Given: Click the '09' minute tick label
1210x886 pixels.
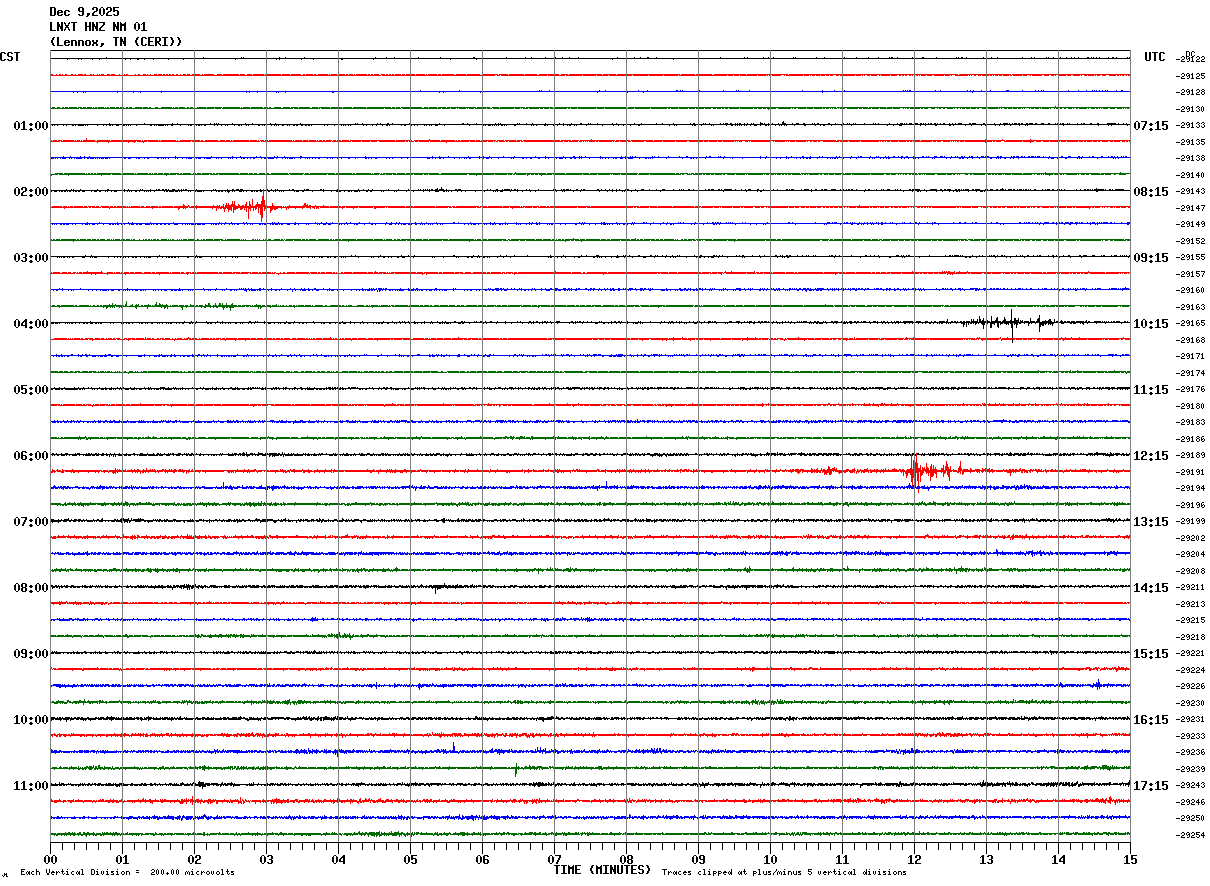Looking at the screenshot, I should [698, 859].
